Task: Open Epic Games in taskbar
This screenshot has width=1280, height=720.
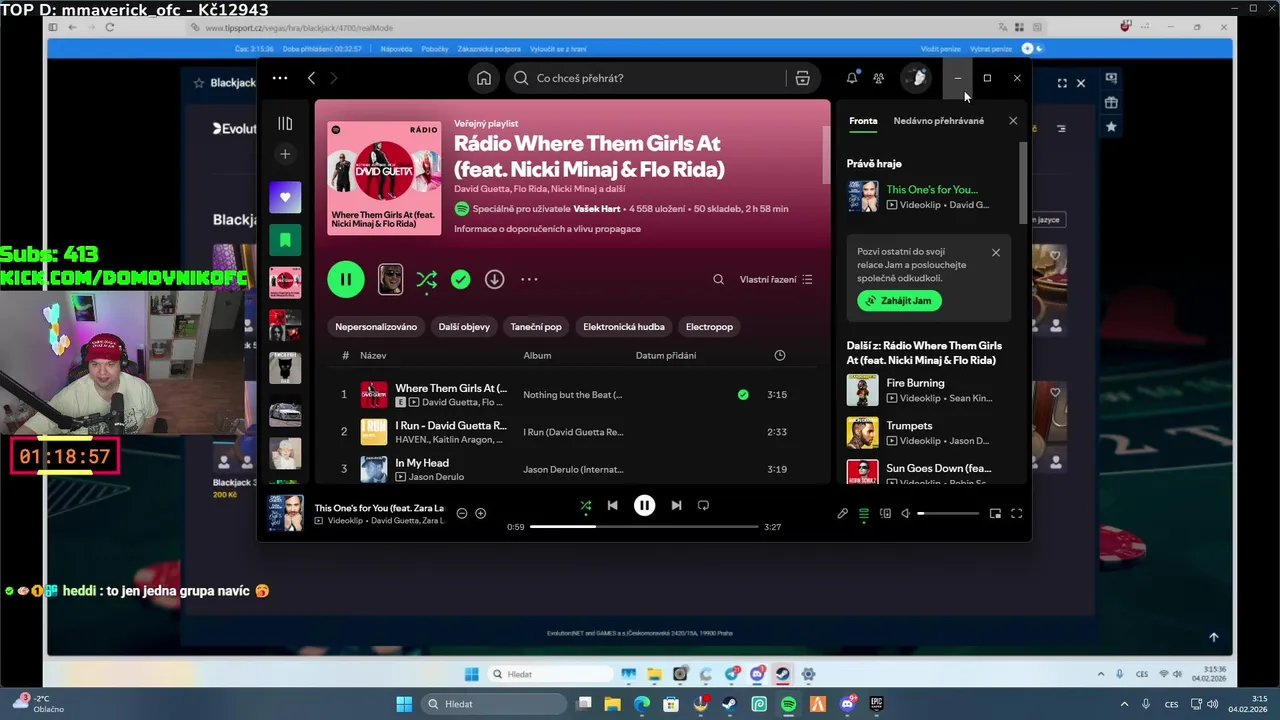Action: (x=876, y=704)
